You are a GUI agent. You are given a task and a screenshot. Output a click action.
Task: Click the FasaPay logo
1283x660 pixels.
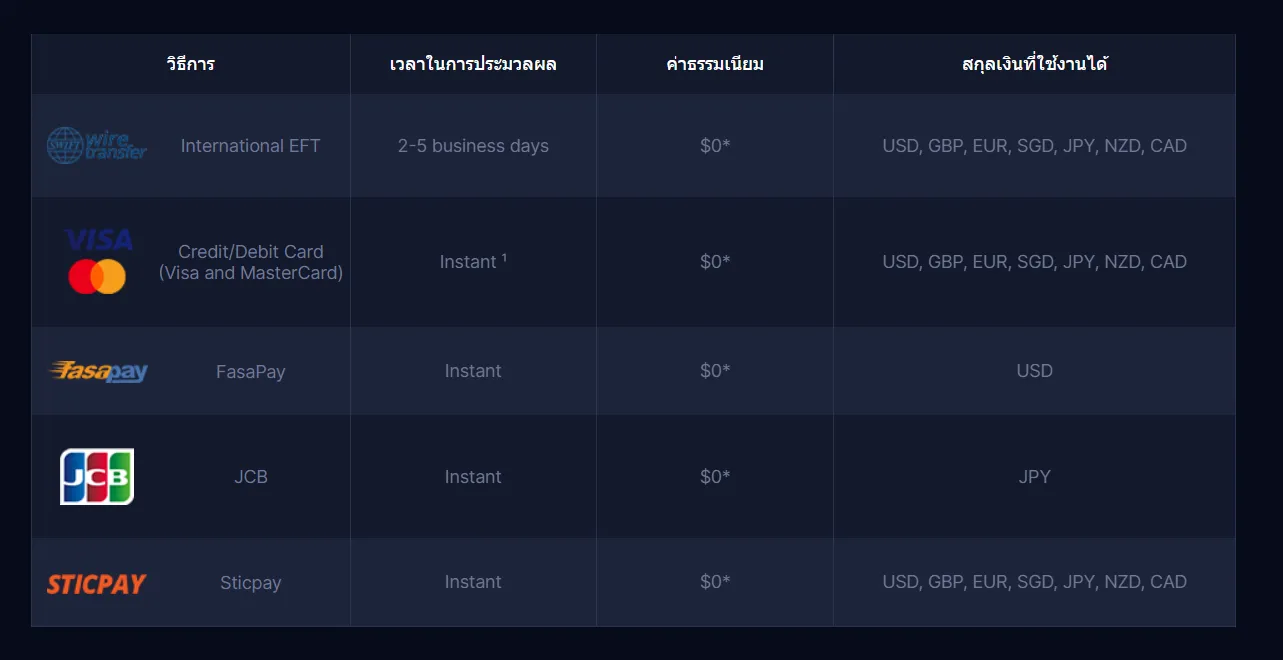coord(98,371)
